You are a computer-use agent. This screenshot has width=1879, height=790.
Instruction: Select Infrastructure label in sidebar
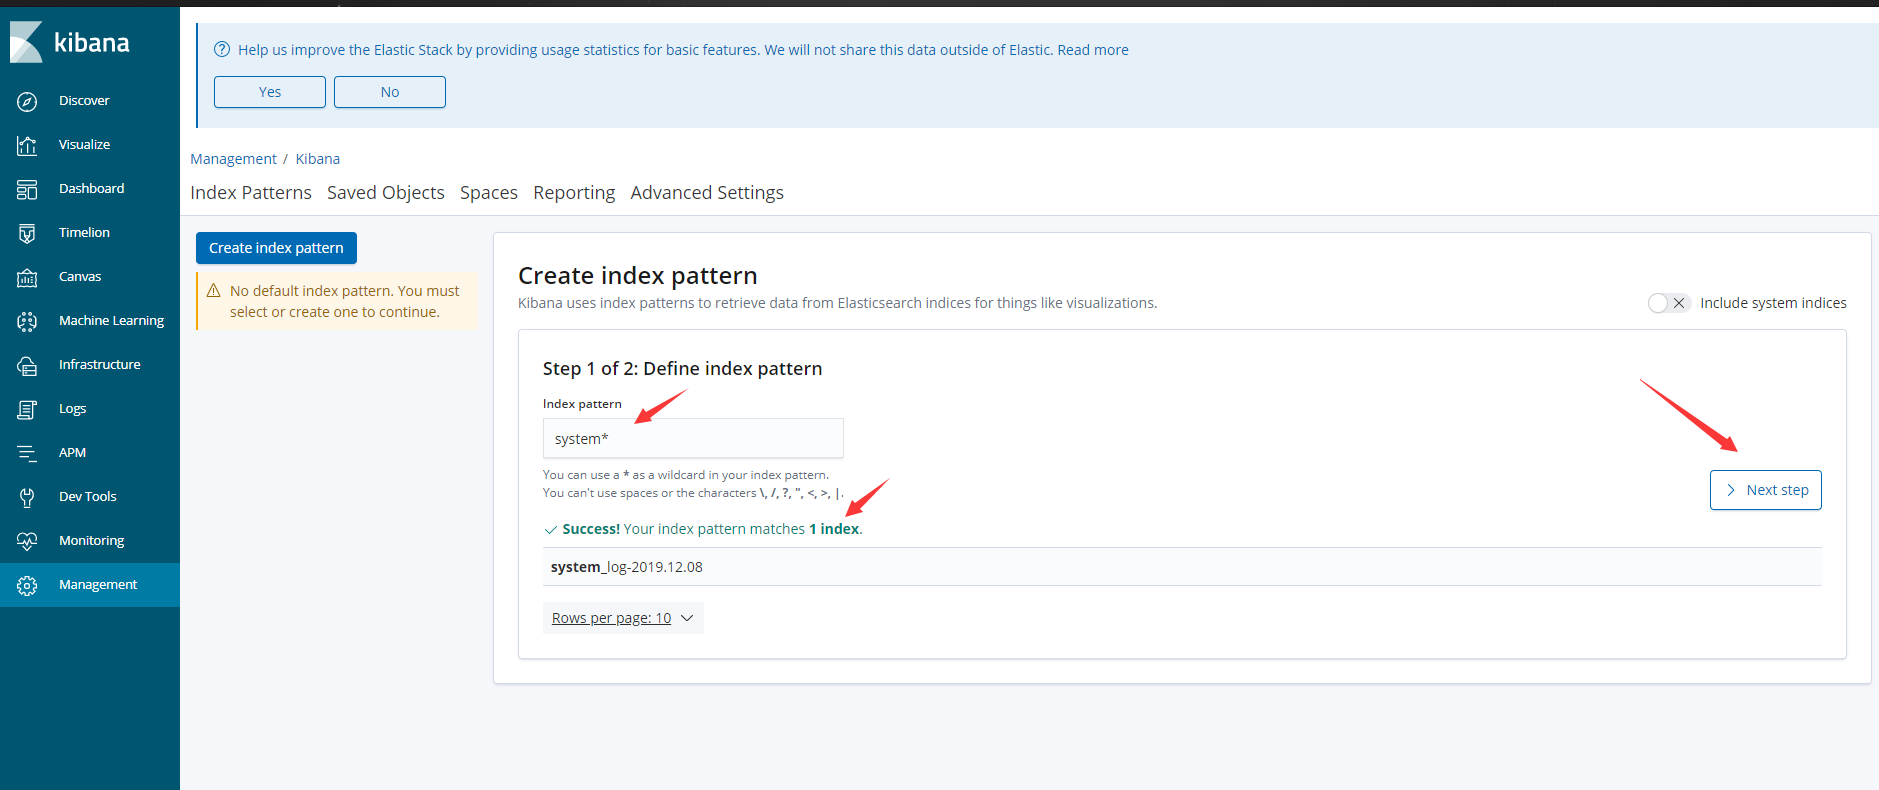(x=100, y=365)
